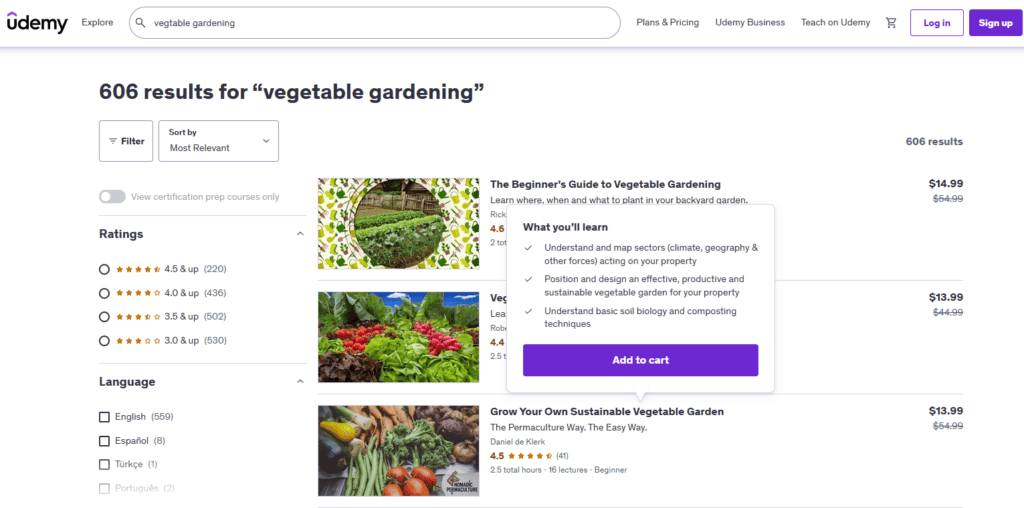Select the 4.5 & up rating radio

[105, 269]
